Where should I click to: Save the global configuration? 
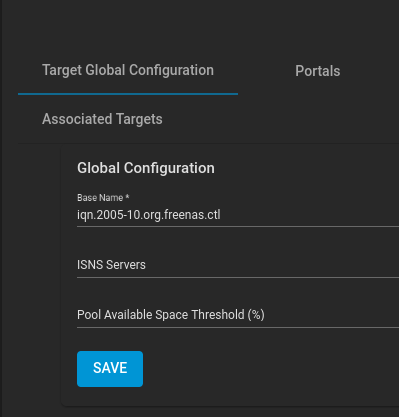coord(110,369)
